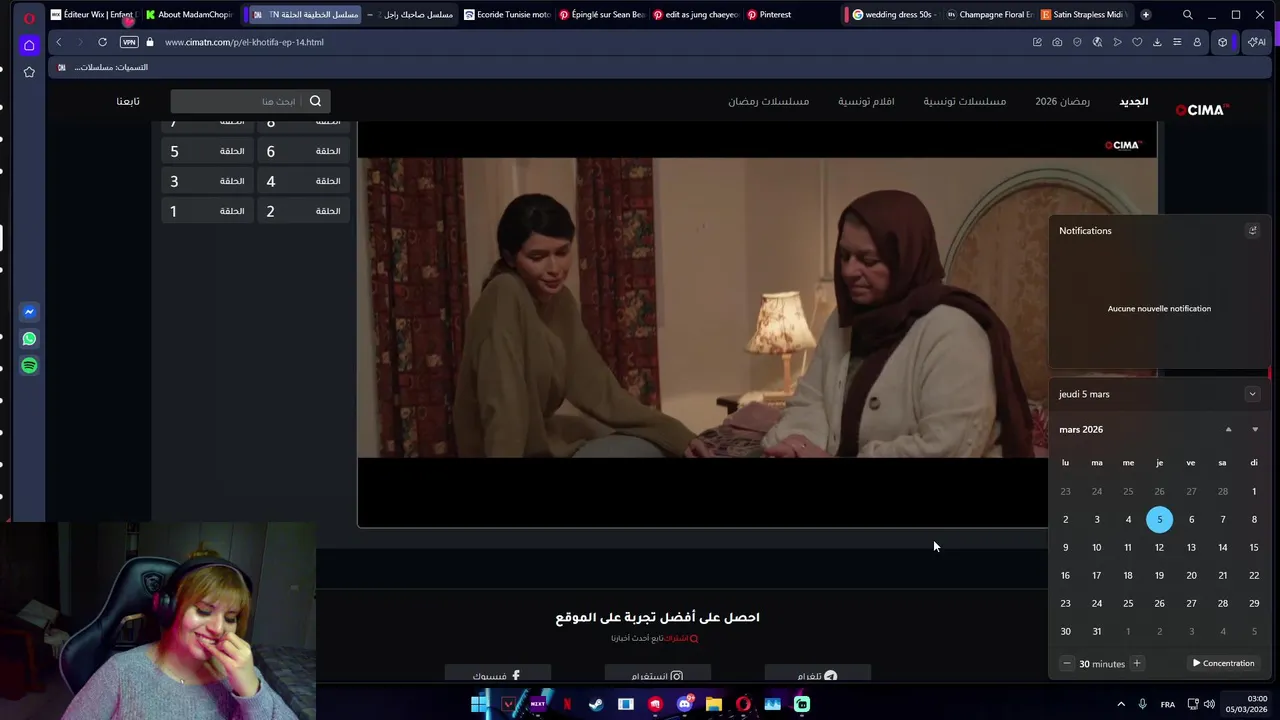Click the mars 2026 month header
This screenshot has width=1280, height=720.
[1081, 430]
